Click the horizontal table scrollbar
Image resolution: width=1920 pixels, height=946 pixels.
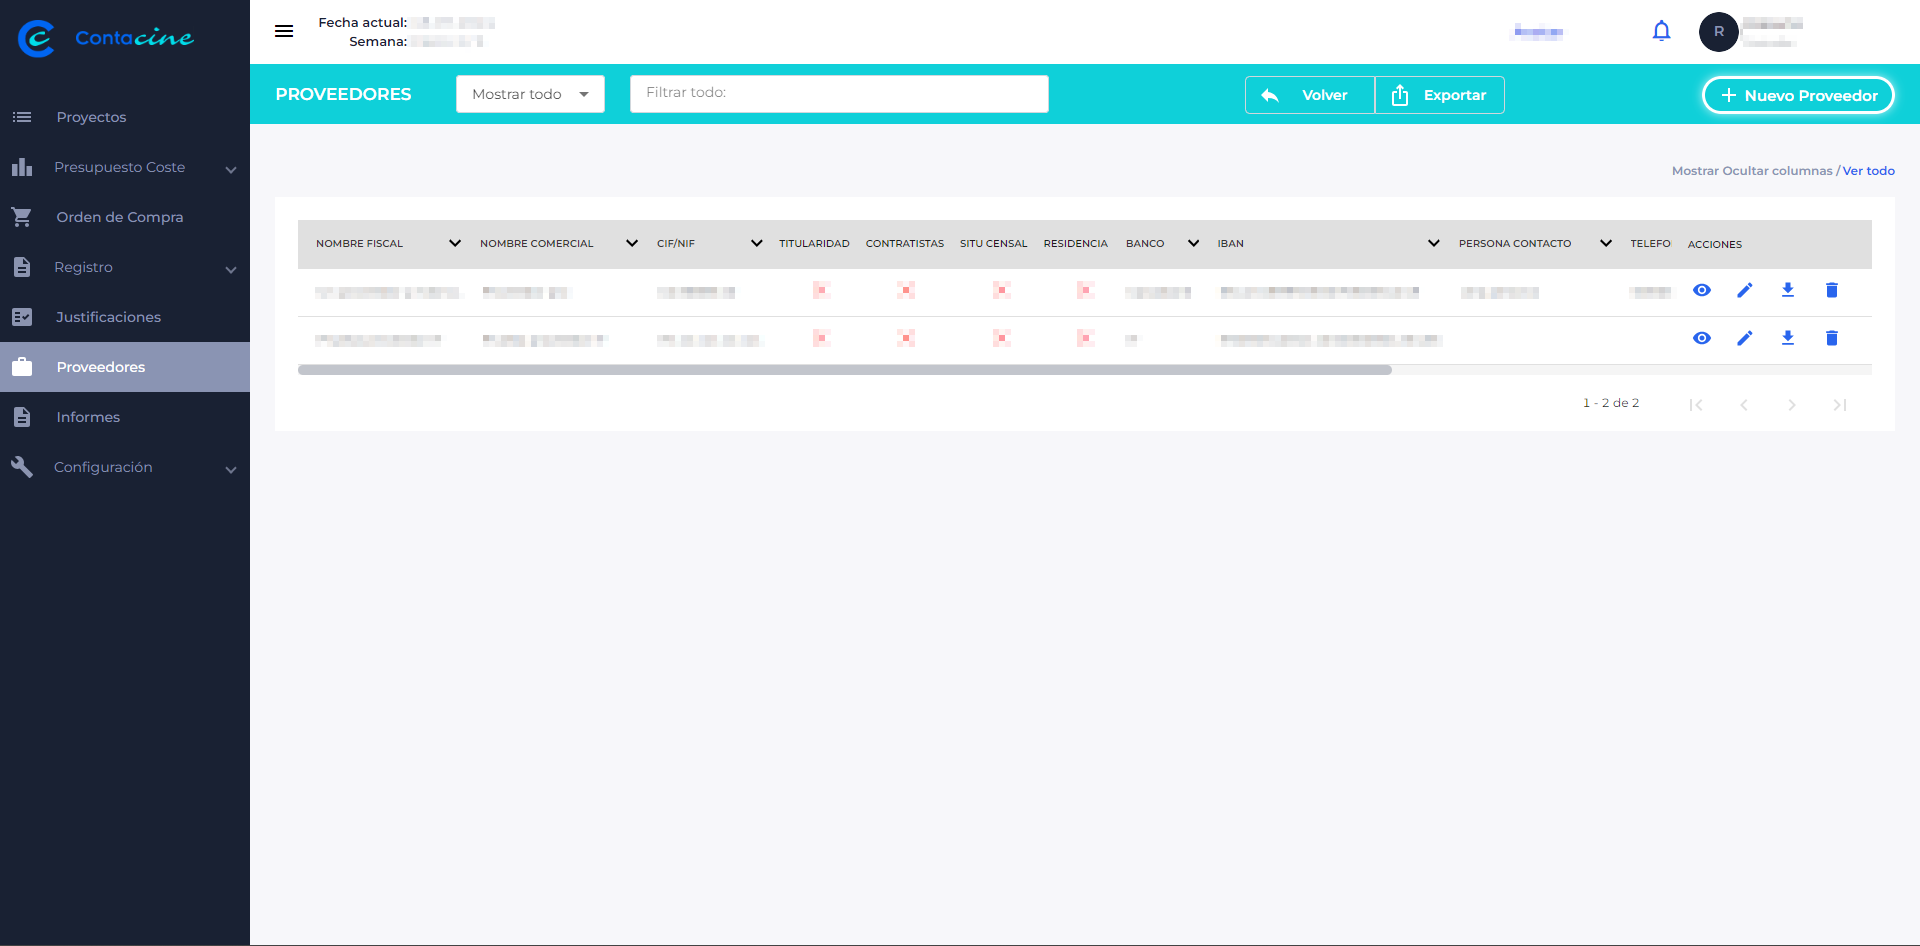844,370
